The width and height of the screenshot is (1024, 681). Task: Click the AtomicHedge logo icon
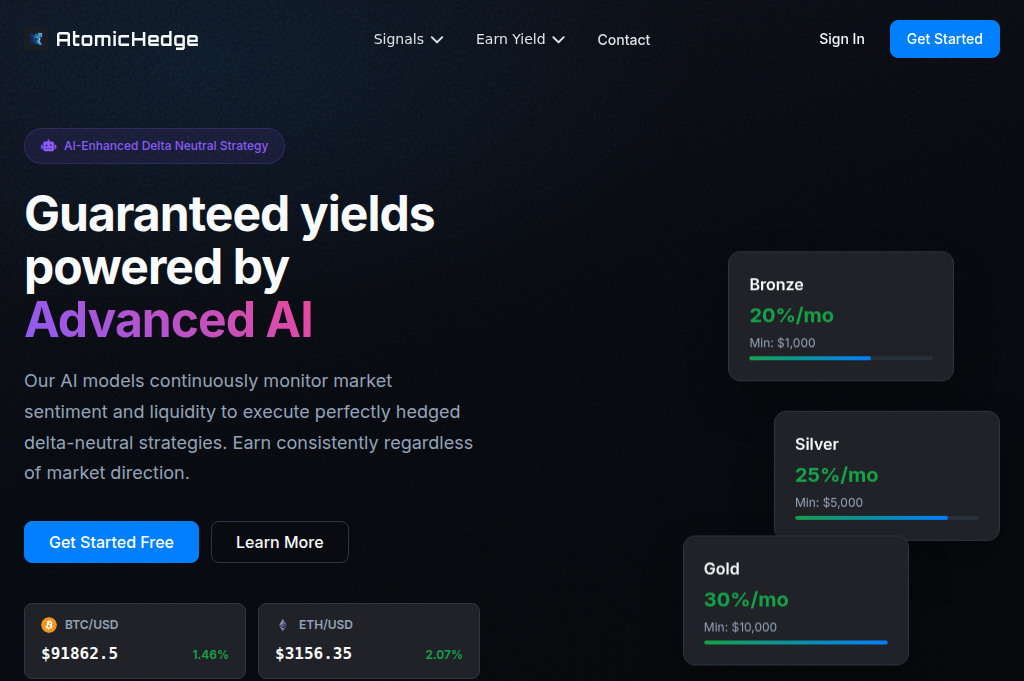click(x=37, y=39)
